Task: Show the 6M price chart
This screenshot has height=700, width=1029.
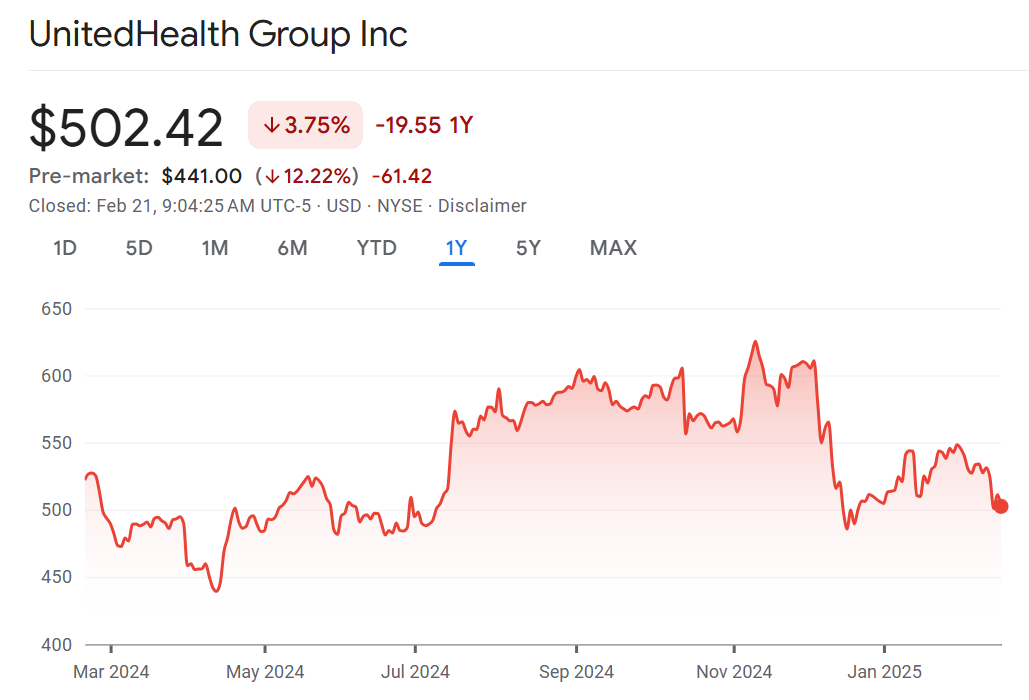Action: pyautogui.click(x=292, y=248)
